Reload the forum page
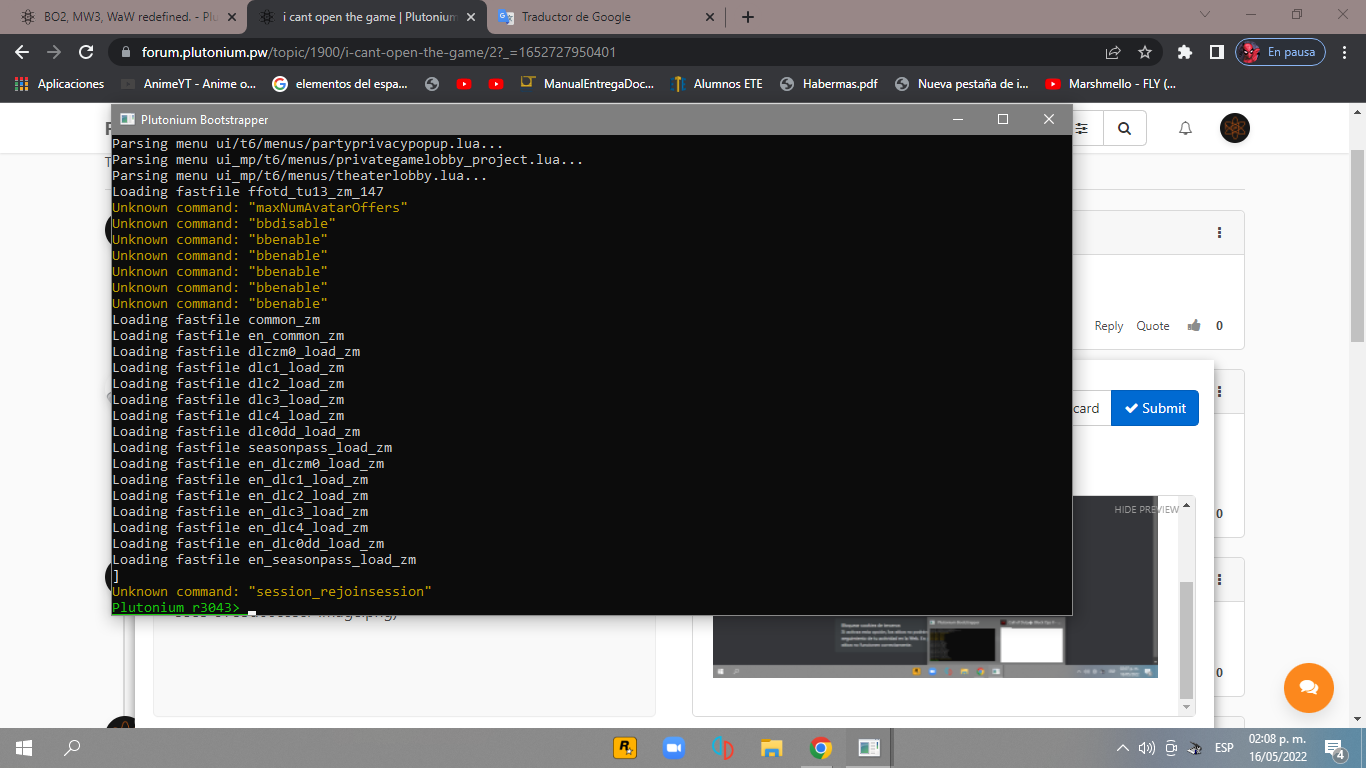Viewport: 1366px width, 768px height. tap(86, 52)
